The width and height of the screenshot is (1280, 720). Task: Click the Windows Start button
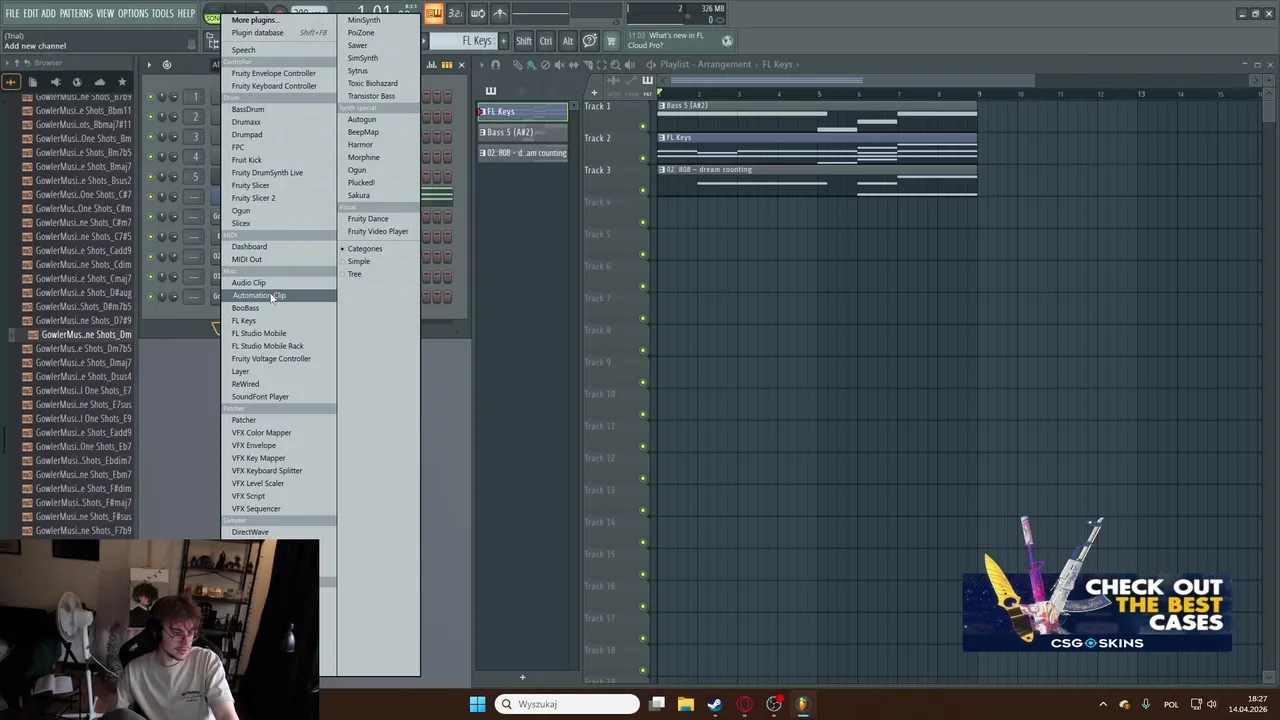(477, 704)
